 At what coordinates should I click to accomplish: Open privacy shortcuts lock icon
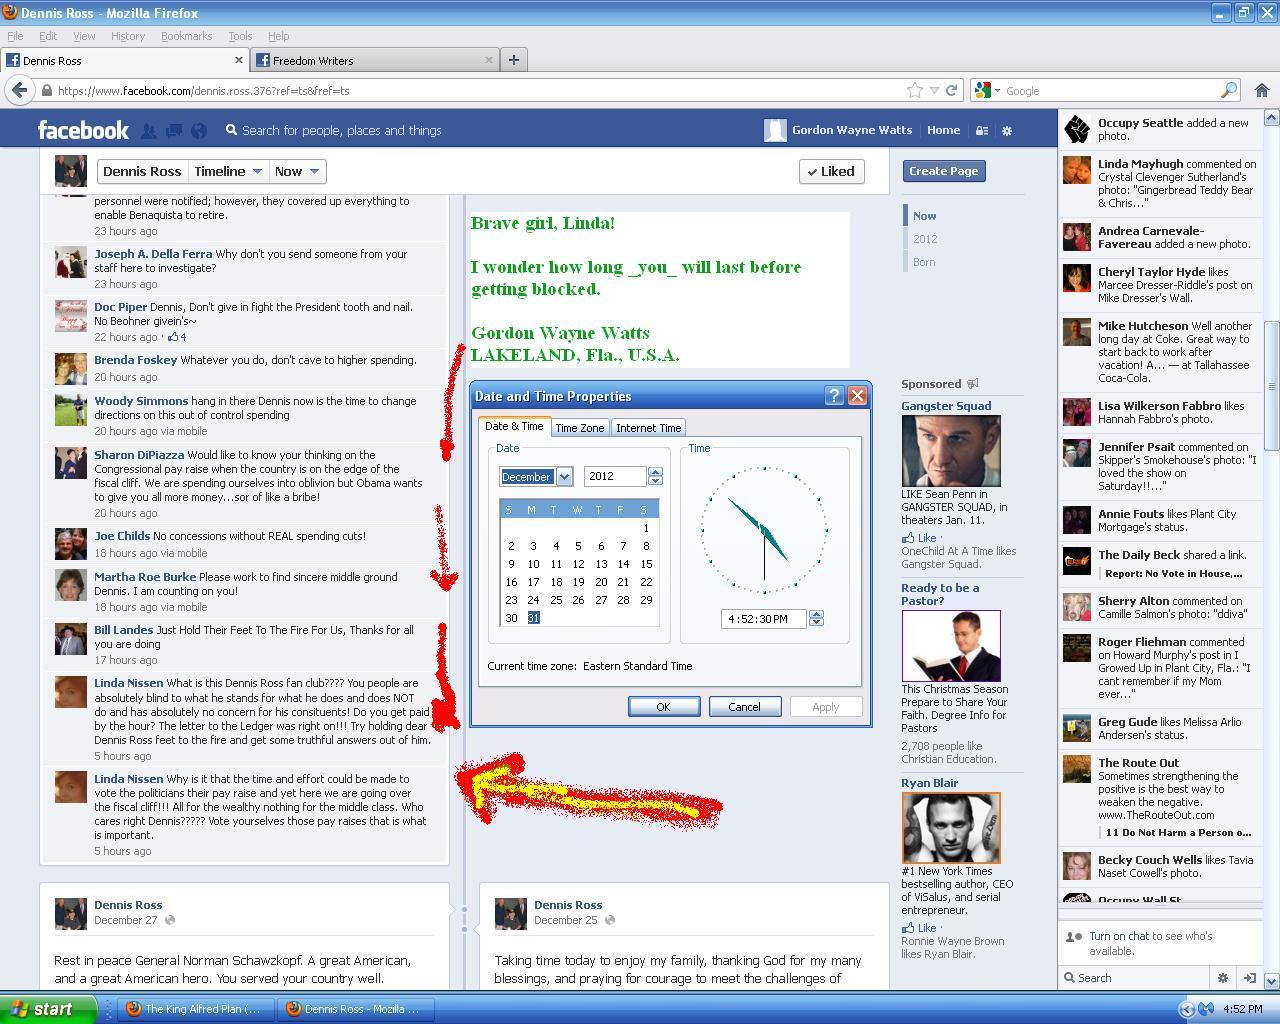(982, 130)
